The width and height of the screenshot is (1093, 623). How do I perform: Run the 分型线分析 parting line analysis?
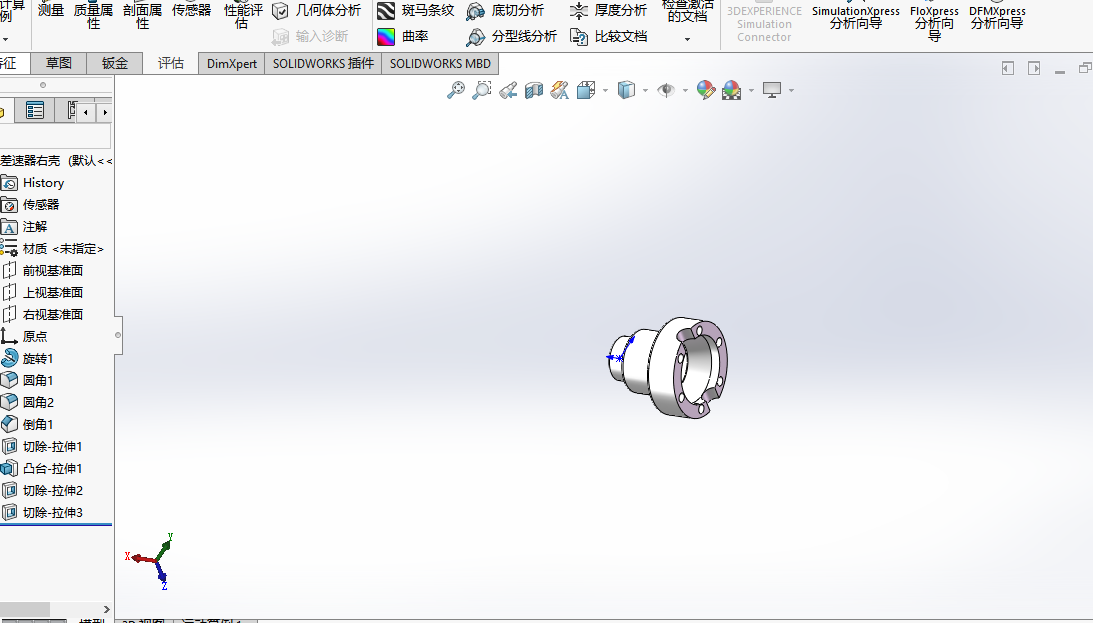coord(512,36)
